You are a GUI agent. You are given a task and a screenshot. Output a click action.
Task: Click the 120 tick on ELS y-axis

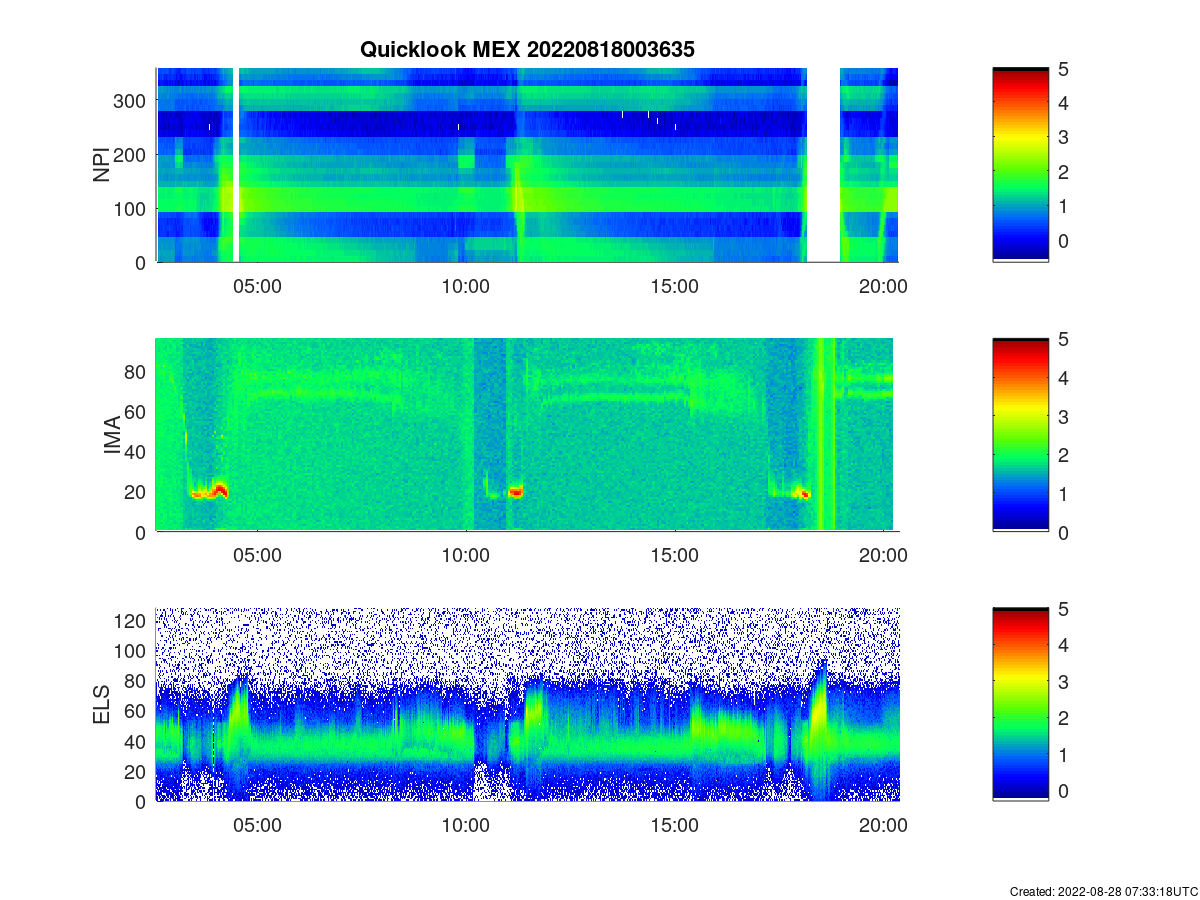tap(132, 621)
